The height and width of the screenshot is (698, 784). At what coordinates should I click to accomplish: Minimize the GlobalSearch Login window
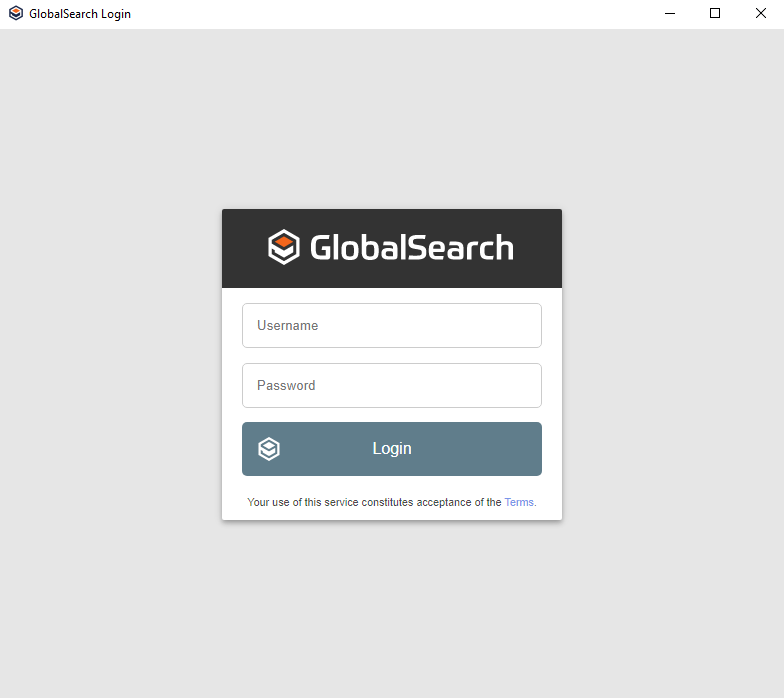point(670,14)
